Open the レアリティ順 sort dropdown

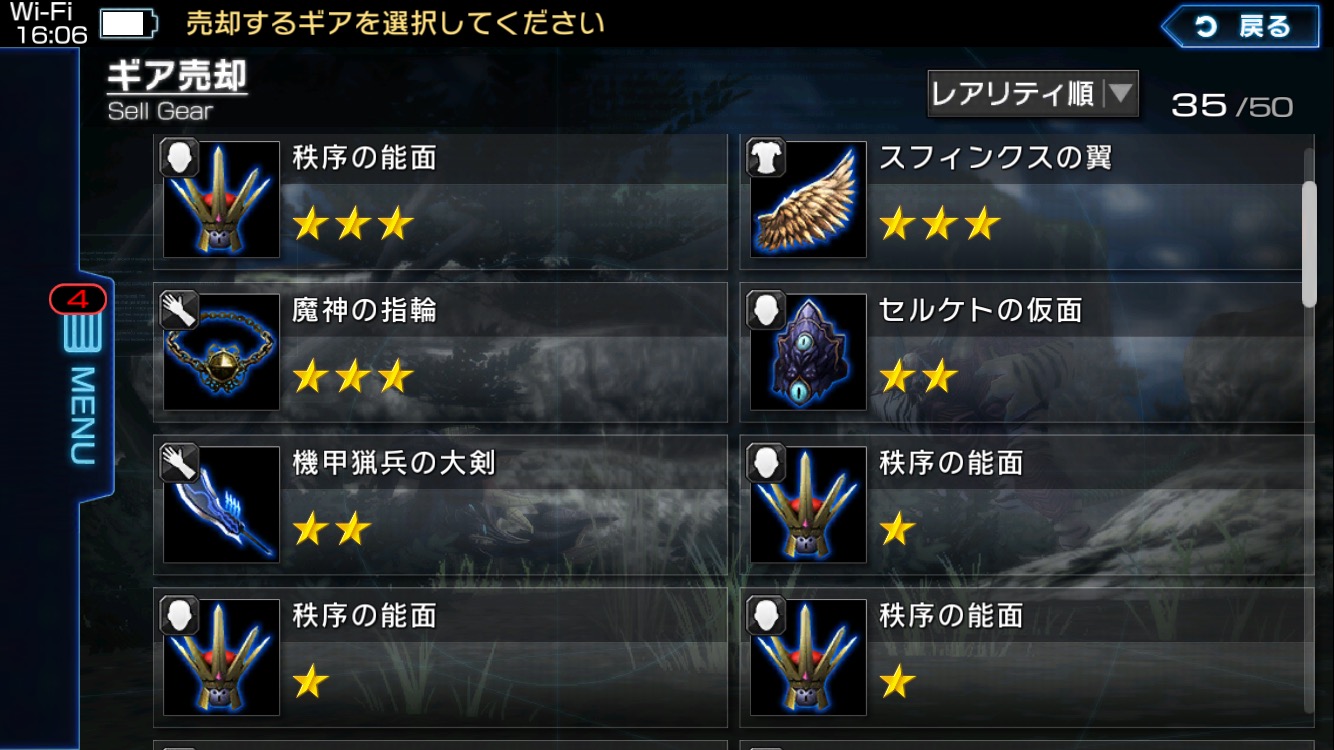pos(1033,94)
